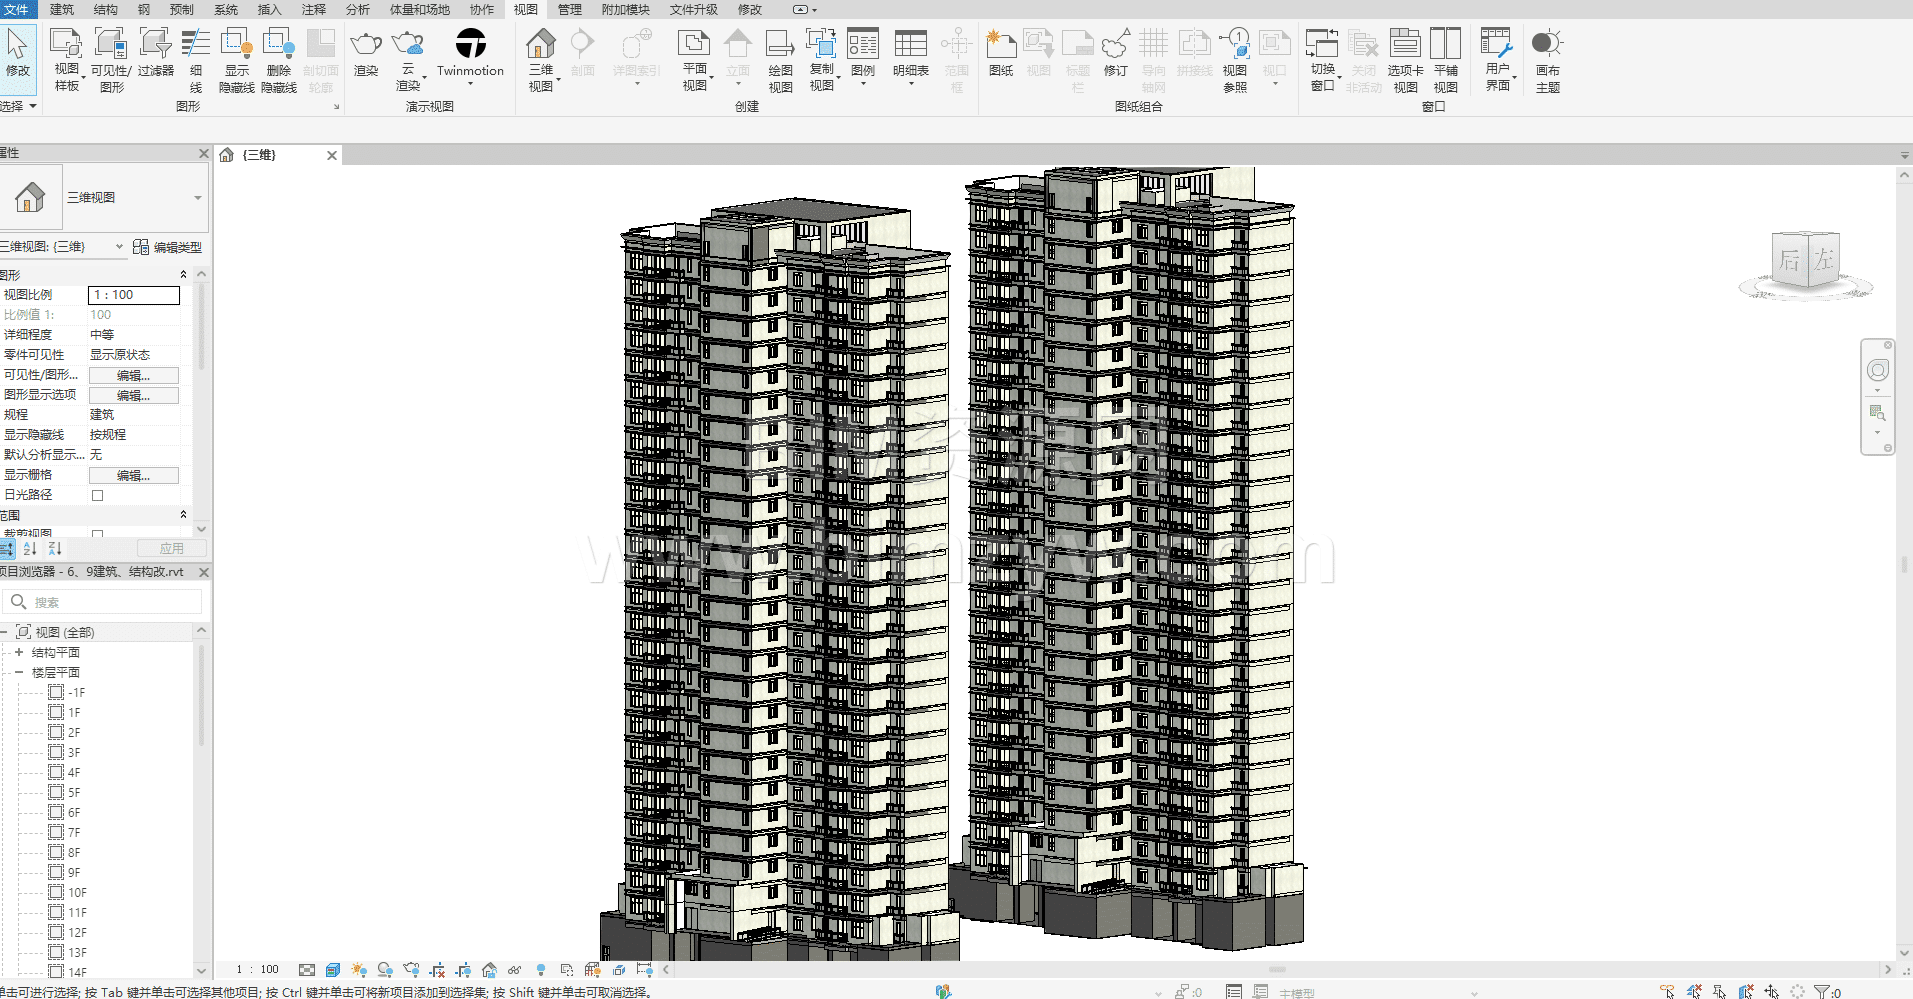
Task: Collapse the 楼层平面 (Floor Plans) tree node
Action: (x=18, y=672)
